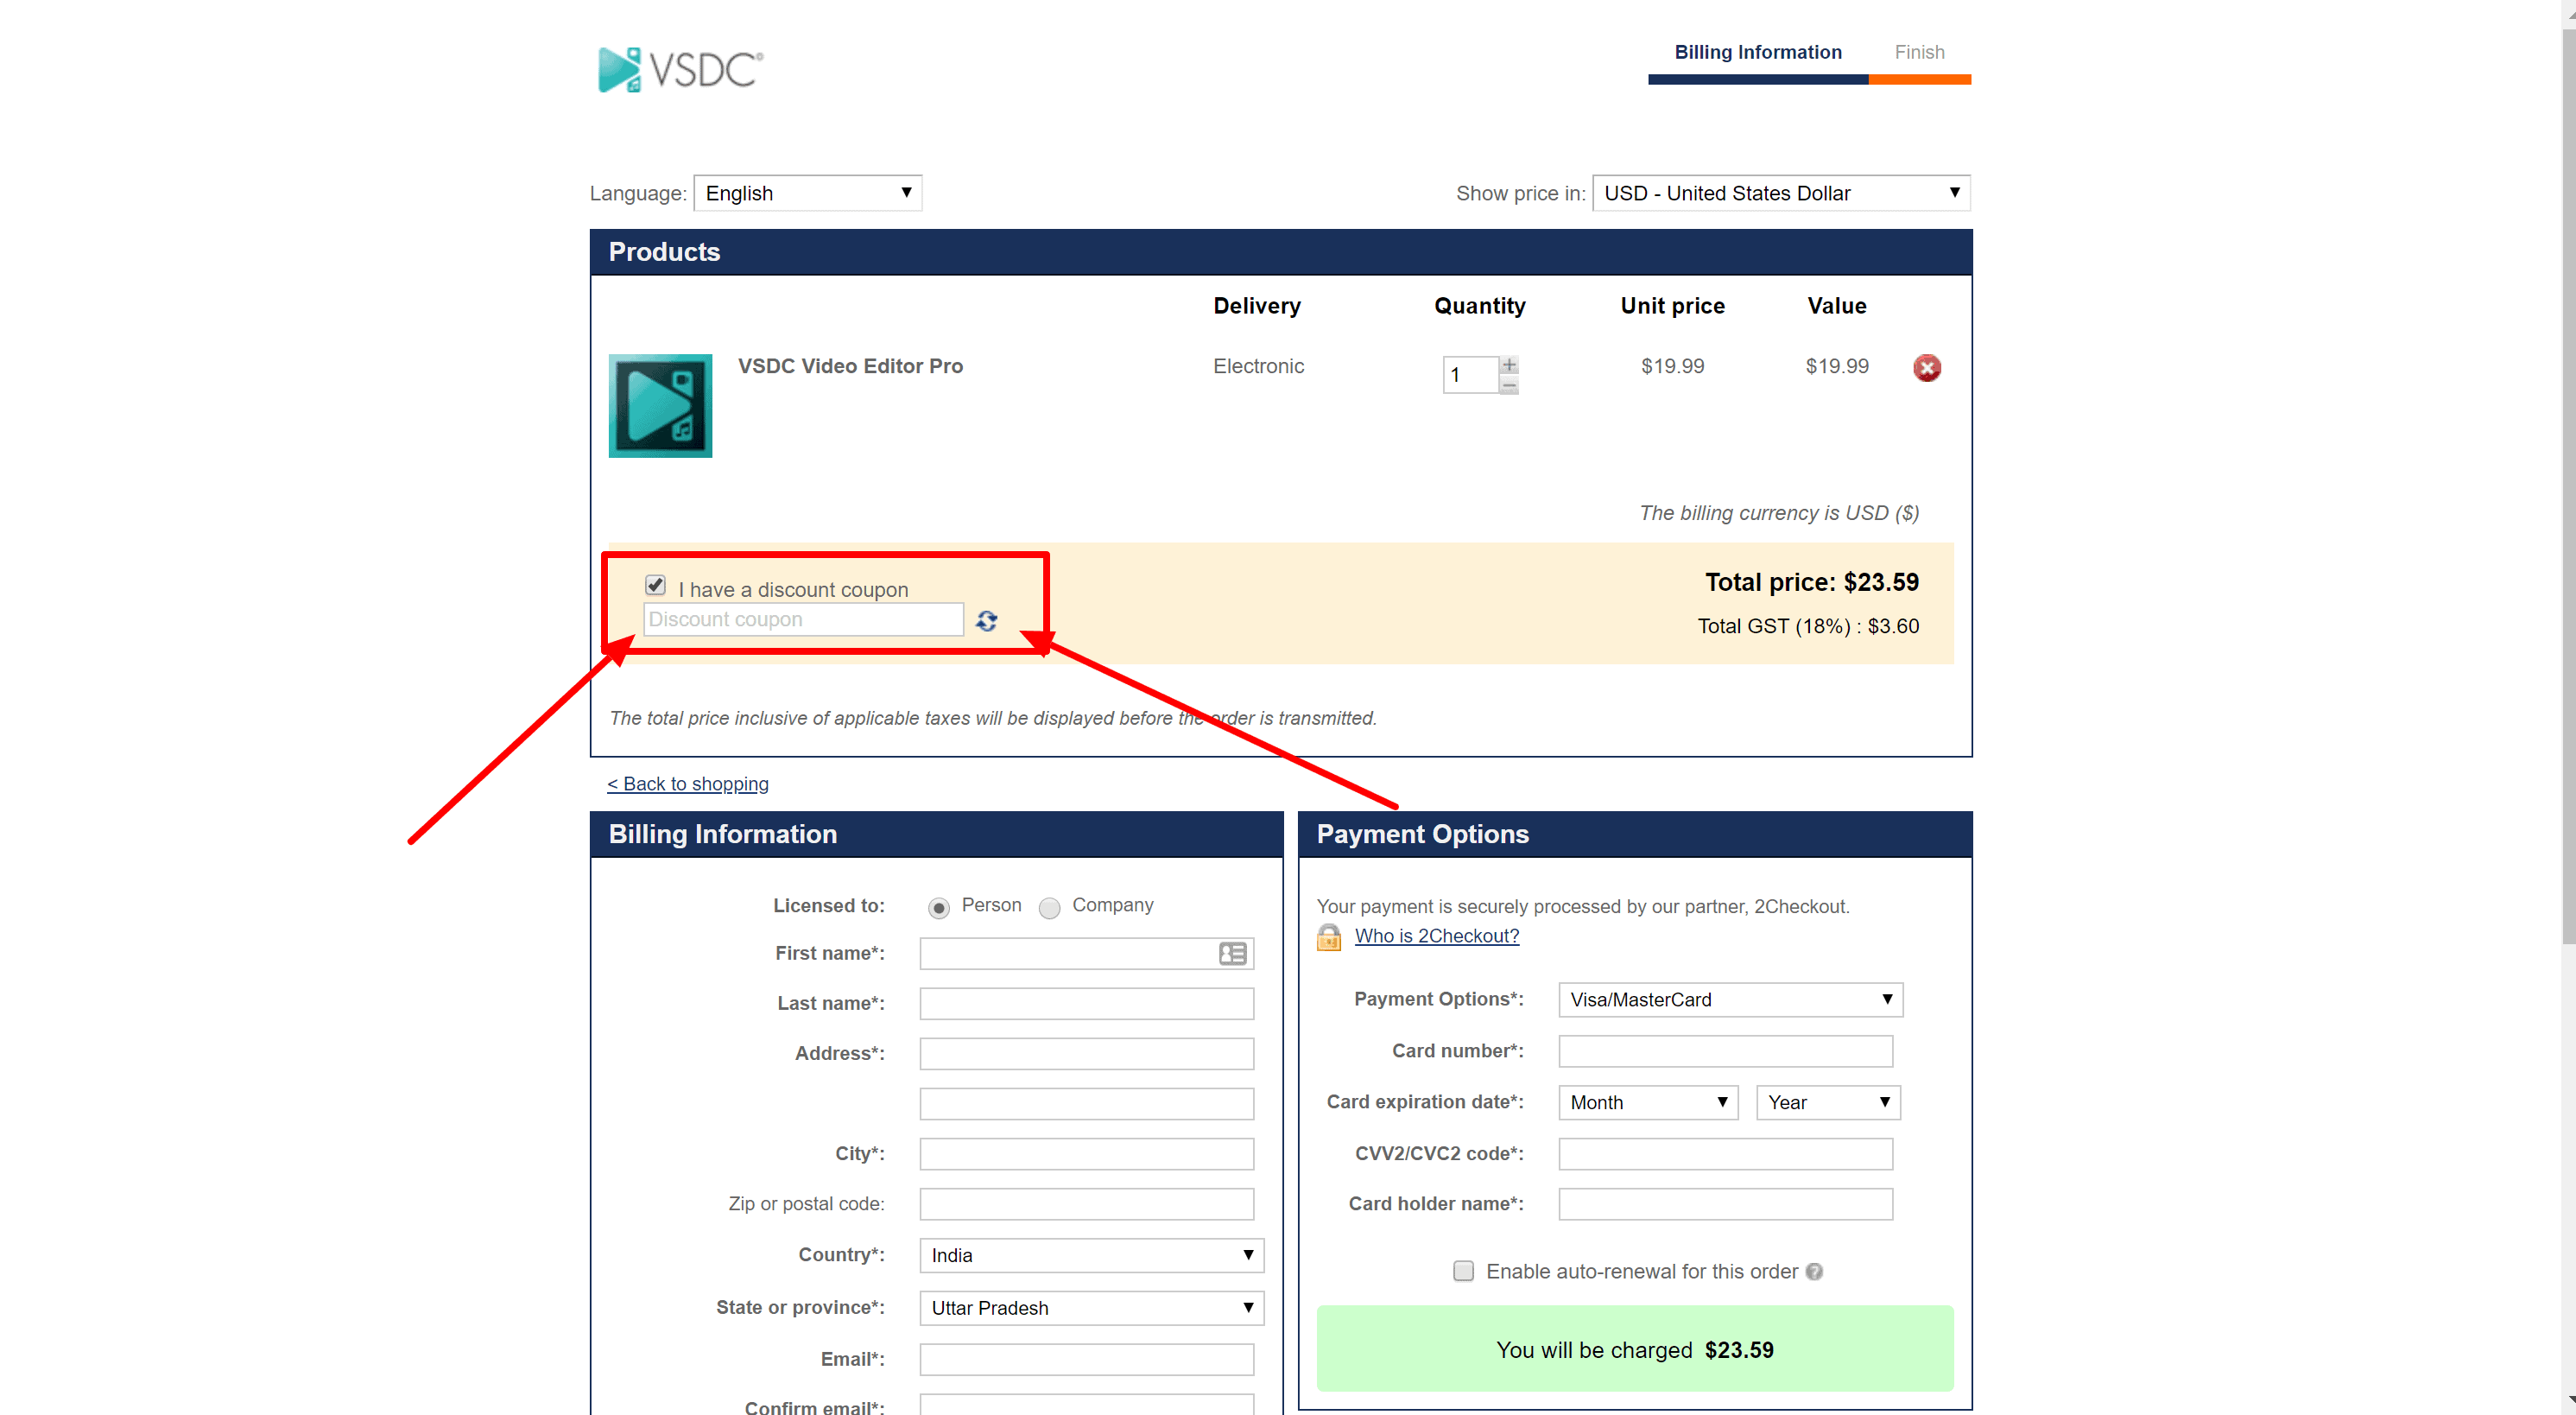Open the Who is 2Checkout? link
Screen dimensions: 2576x1415
1436,936
